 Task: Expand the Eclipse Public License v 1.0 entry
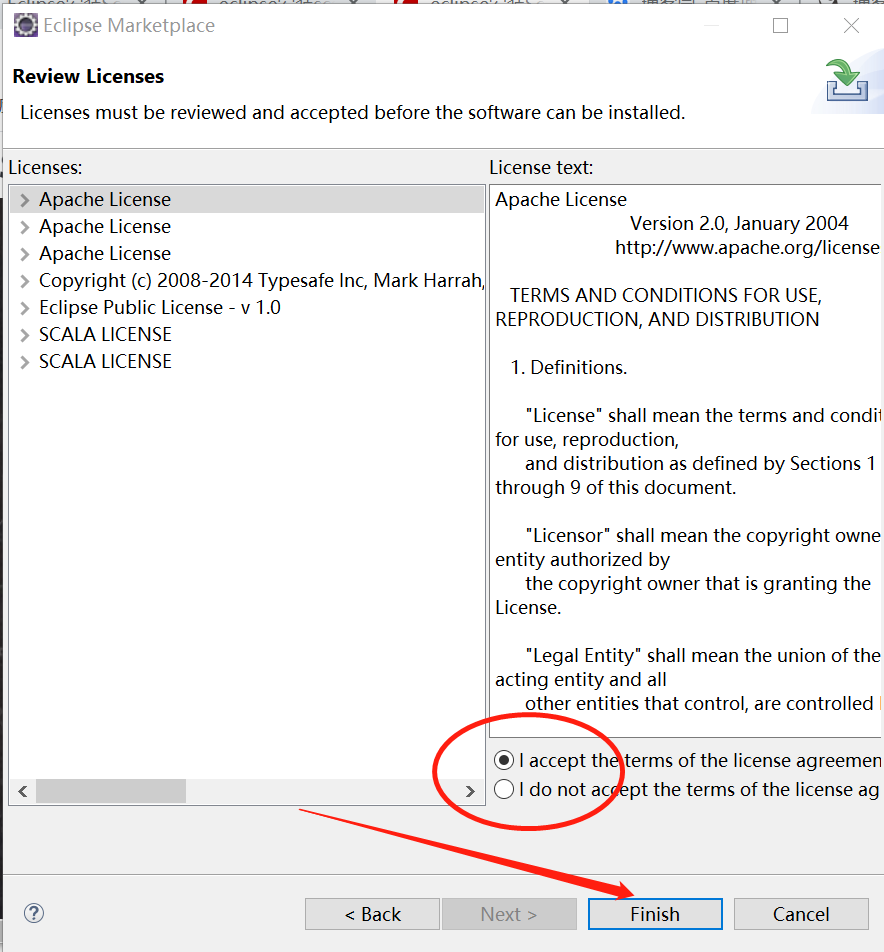click(25, 308)
